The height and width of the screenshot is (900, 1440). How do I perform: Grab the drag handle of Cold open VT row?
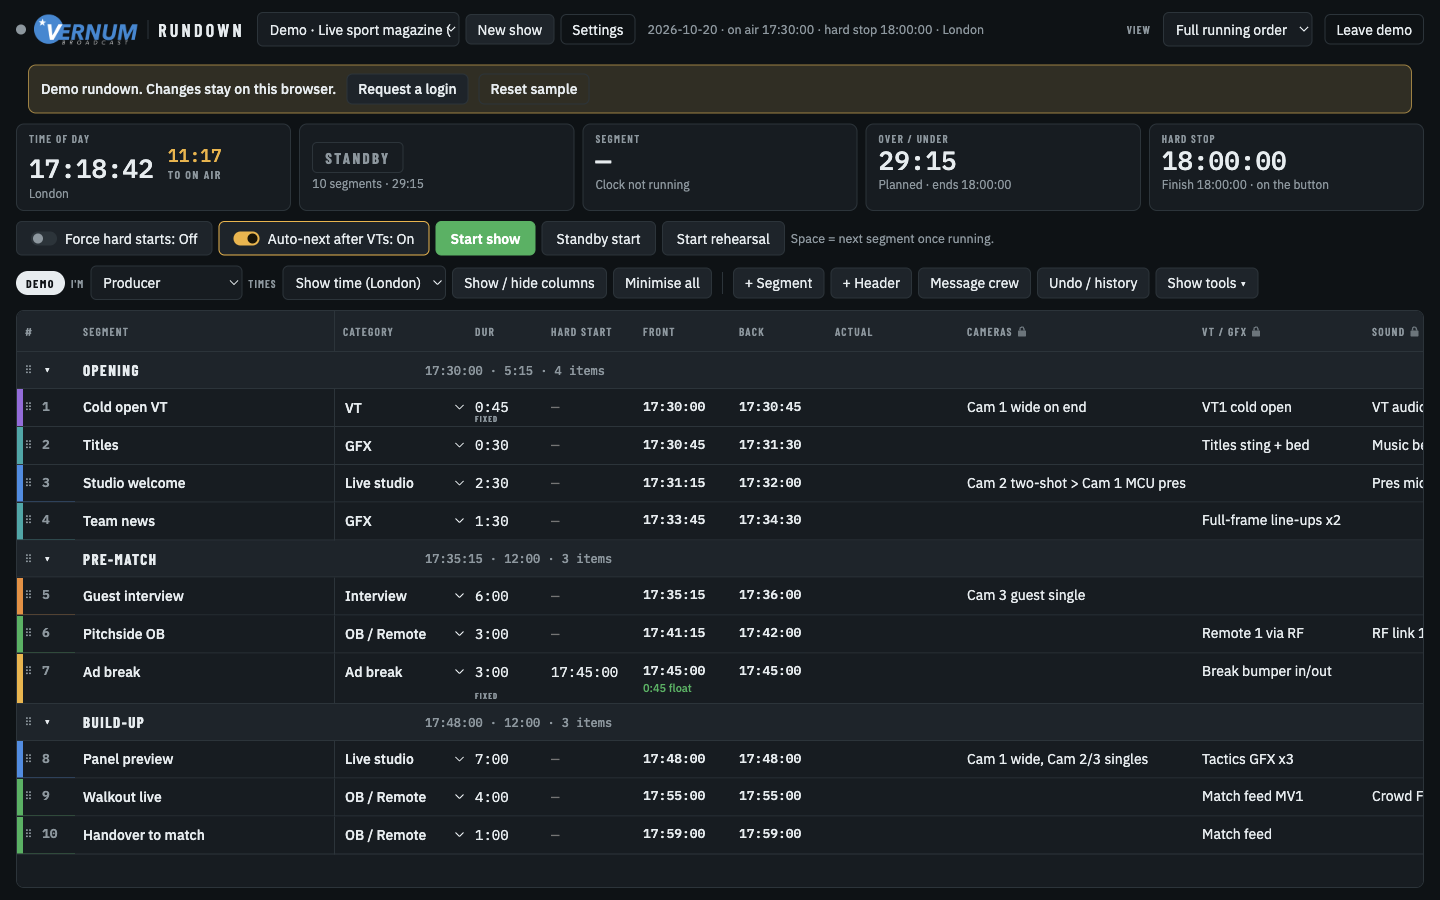click(28, 407)
